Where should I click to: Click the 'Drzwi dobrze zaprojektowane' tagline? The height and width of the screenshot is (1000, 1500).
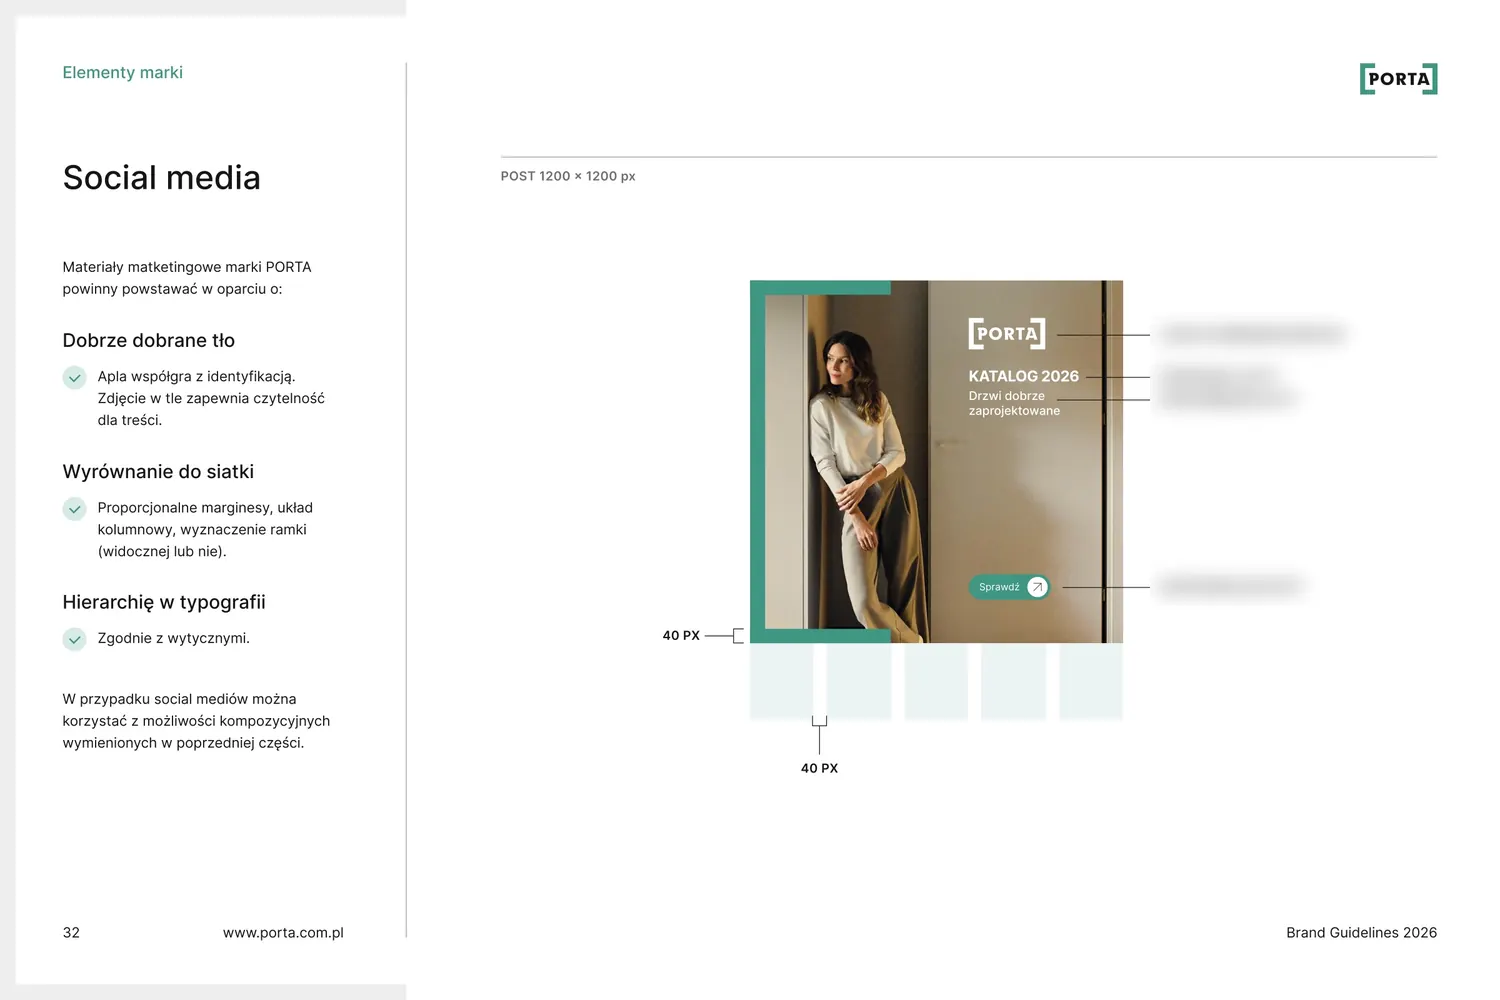[1014, 403]
